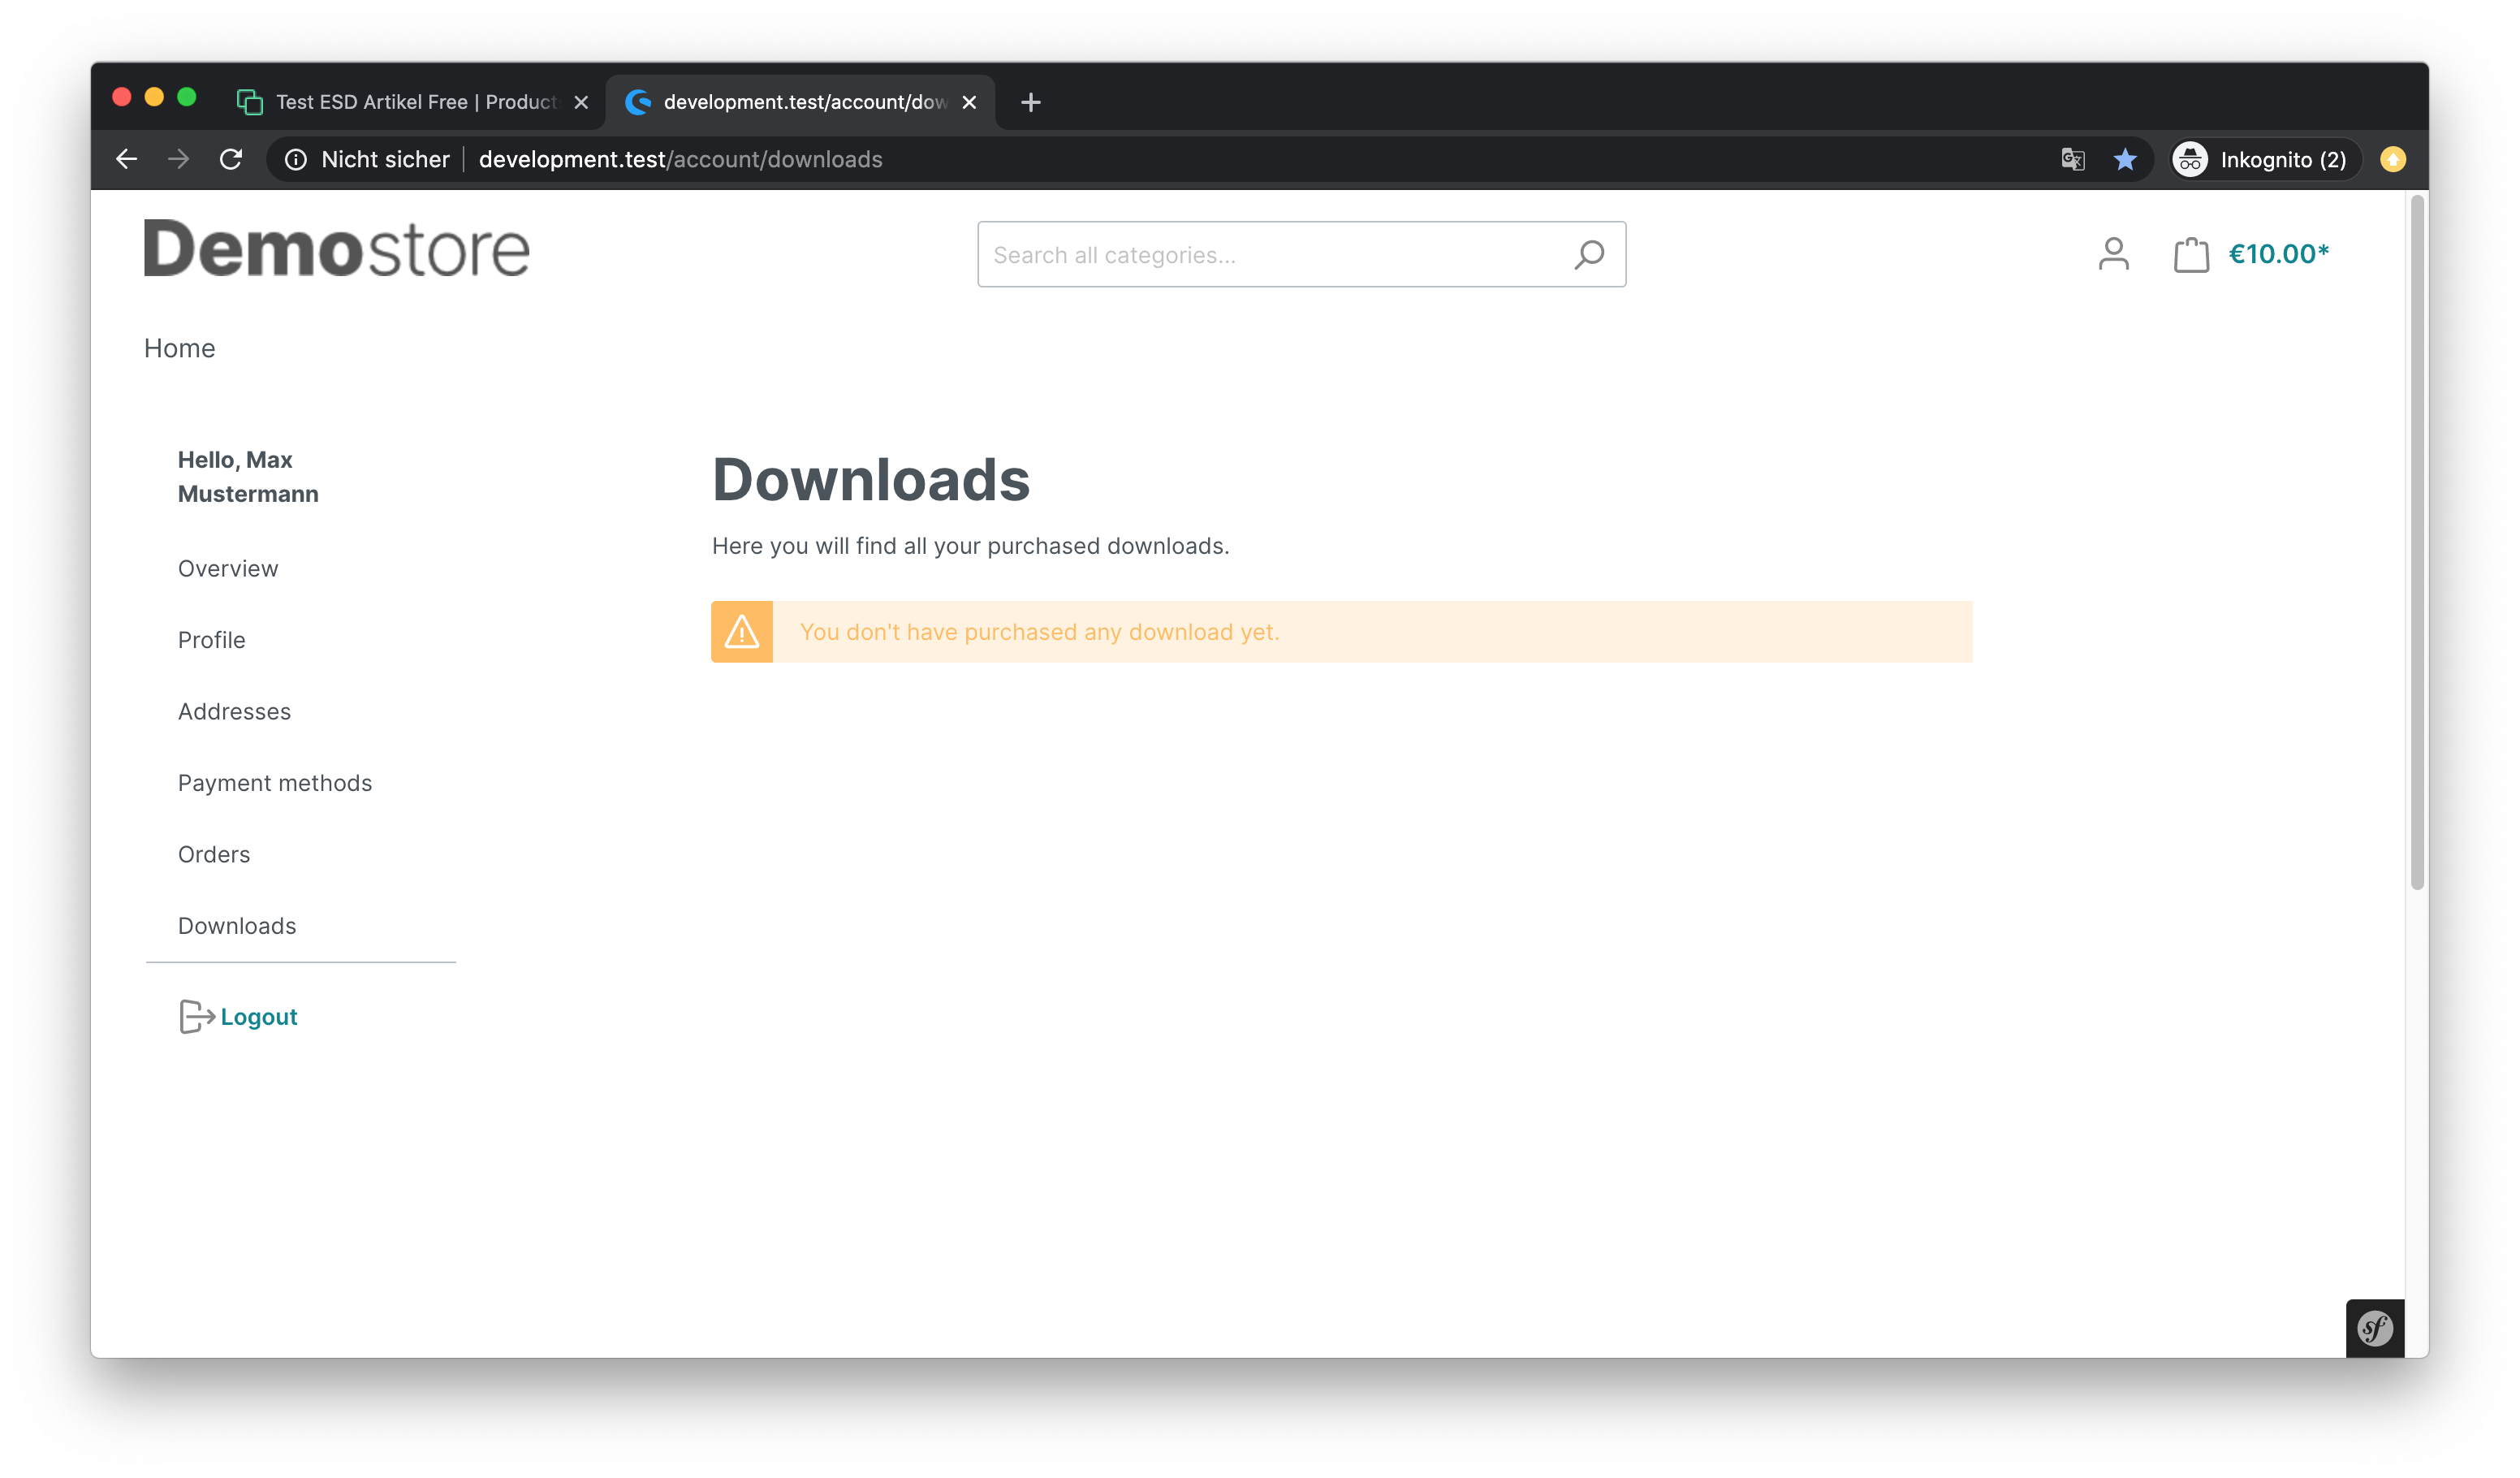Close the development.test downloads tab
Image resolution: width=2520 pixels, height=1478 pixels.
[969, 102]
